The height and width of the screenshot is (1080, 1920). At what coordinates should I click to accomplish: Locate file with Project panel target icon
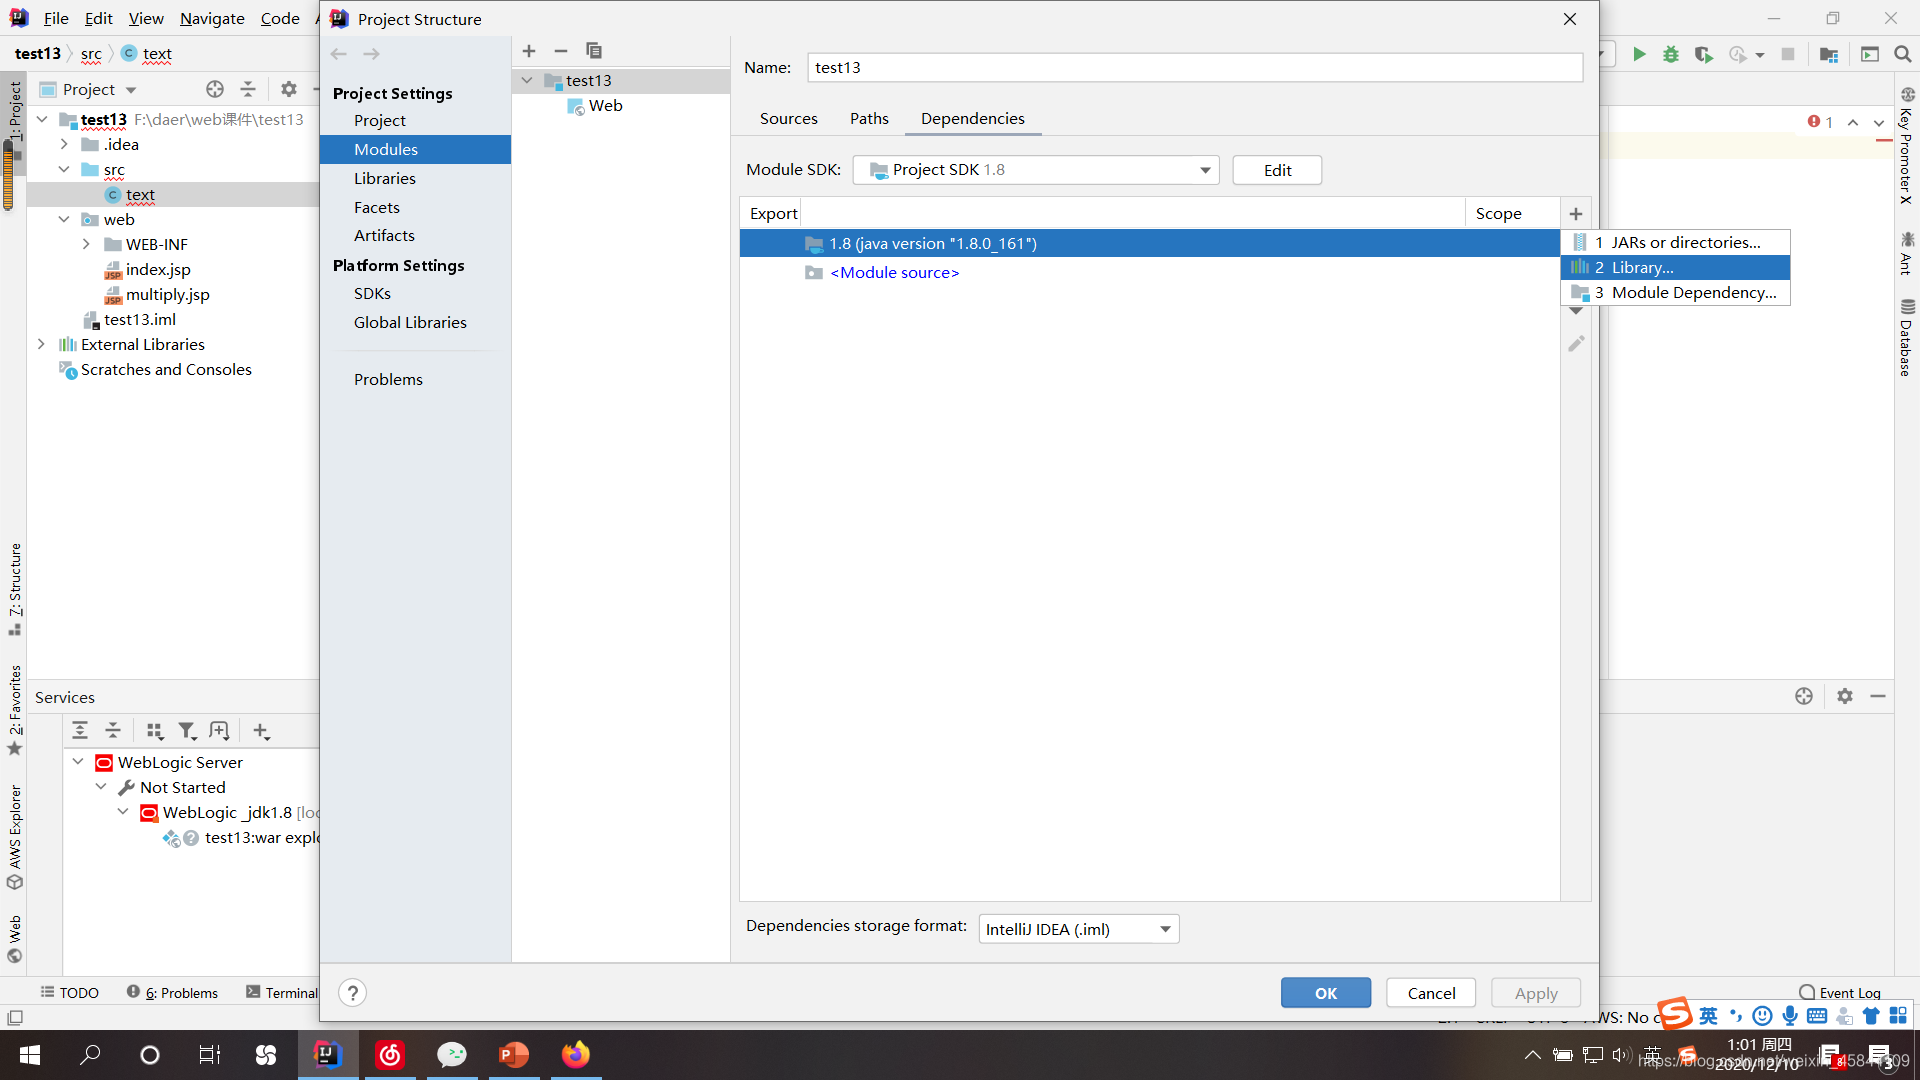pyautogui.click(x=215, y=89)
